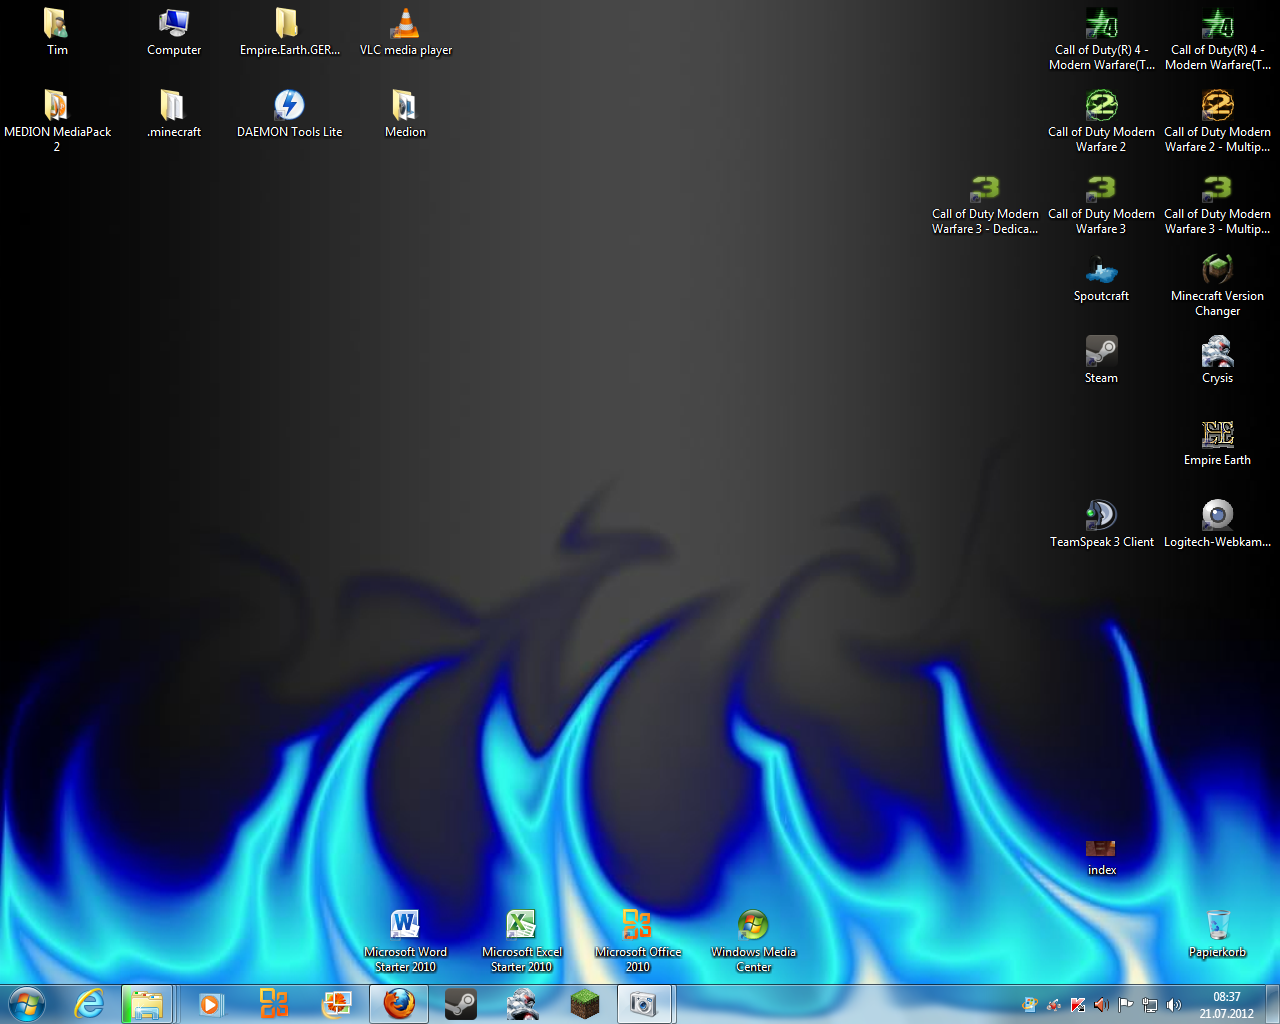The height and width of the screenshot is (1024, 1280).
Task: Select the TeamSpeak 3 Client desktop icon
Action: [x=1101, y=517]
